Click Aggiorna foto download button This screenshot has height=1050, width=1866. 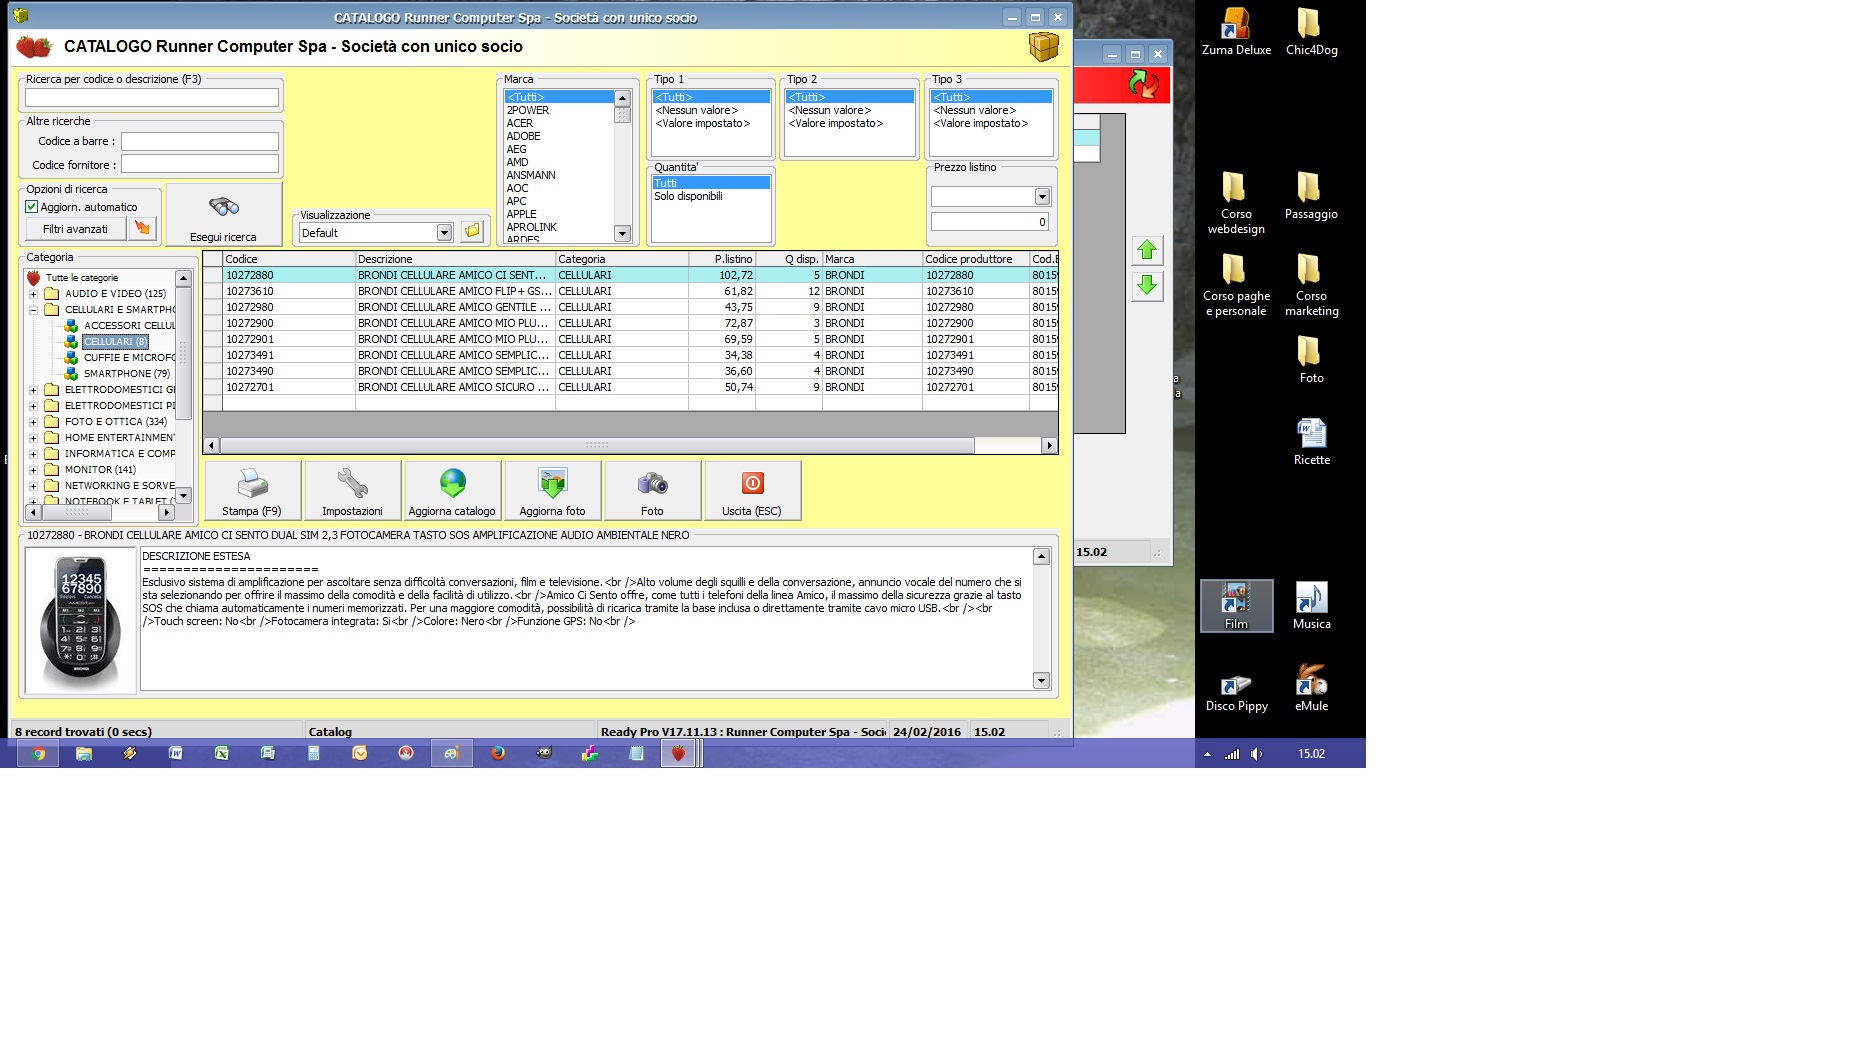[x=552, y=490]
